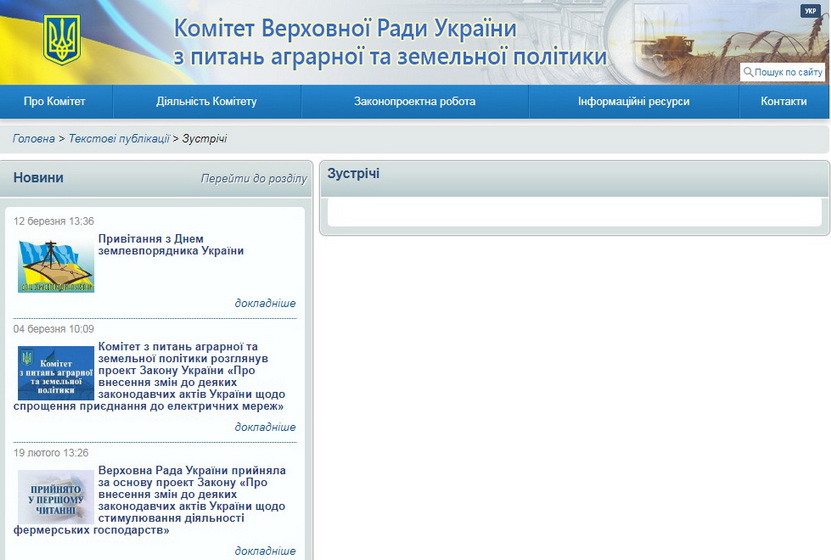Open the Прийнято у першому читанні thumbnail
831x560 pixels.
click(x=56, y=497)
